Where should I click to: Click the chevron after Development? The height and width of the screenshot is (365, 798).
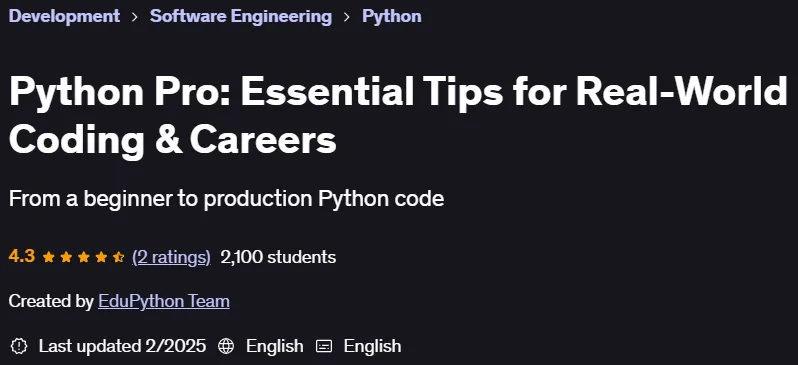click(x=135, y=17)
